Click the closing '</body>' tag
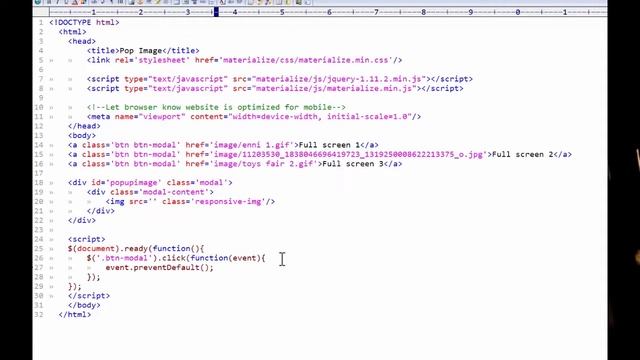This screenshot has width=640, height=360. pyautogui.click(x=84, y=305)
